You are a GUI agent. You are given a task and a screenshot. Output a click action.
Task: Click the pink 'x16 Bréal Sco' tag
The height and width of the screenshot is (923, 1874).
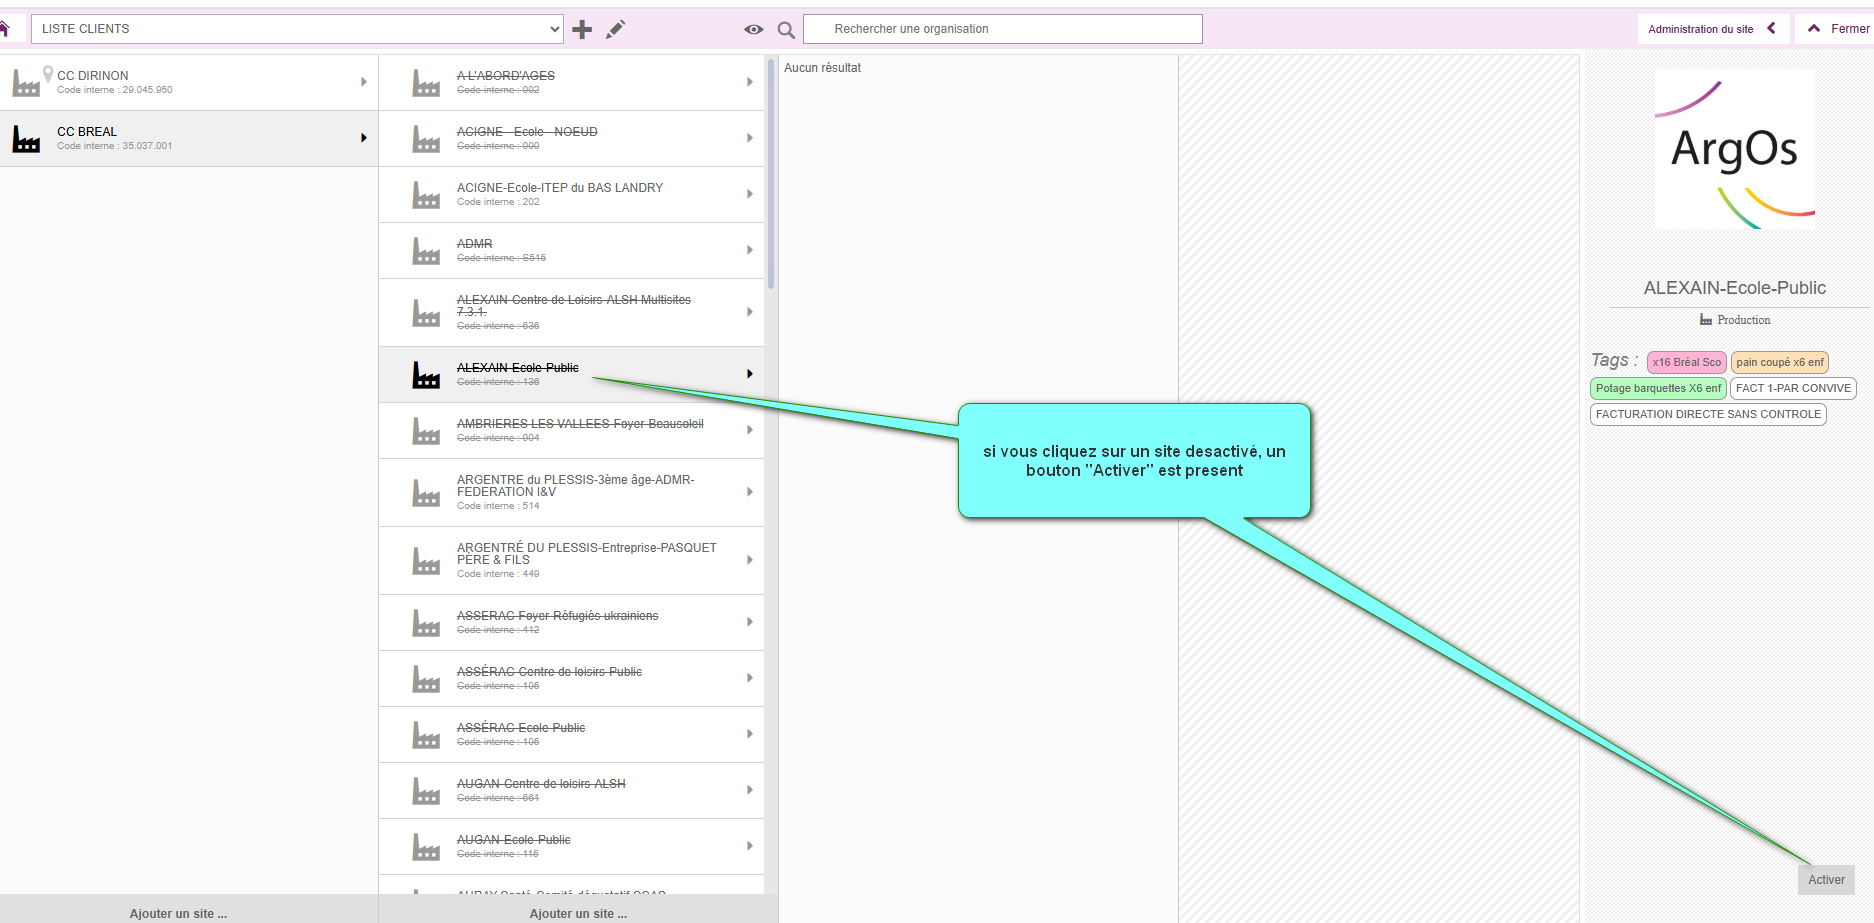(x=1686, y=362)
